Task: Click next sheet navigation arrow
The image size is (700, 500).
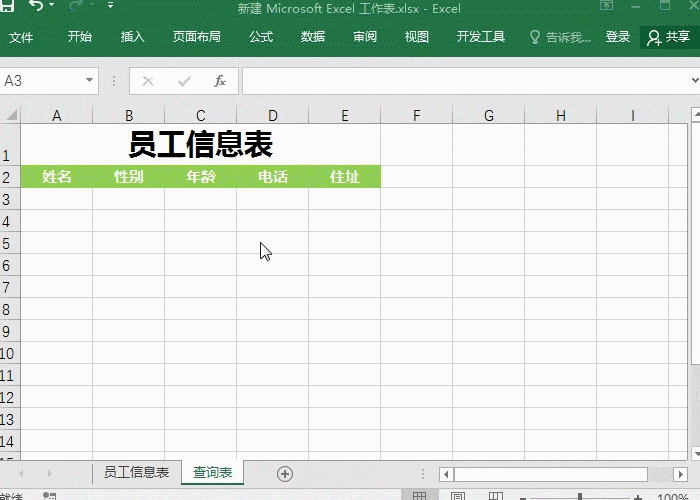Action: pyautogui.click(x=50, y=473)
